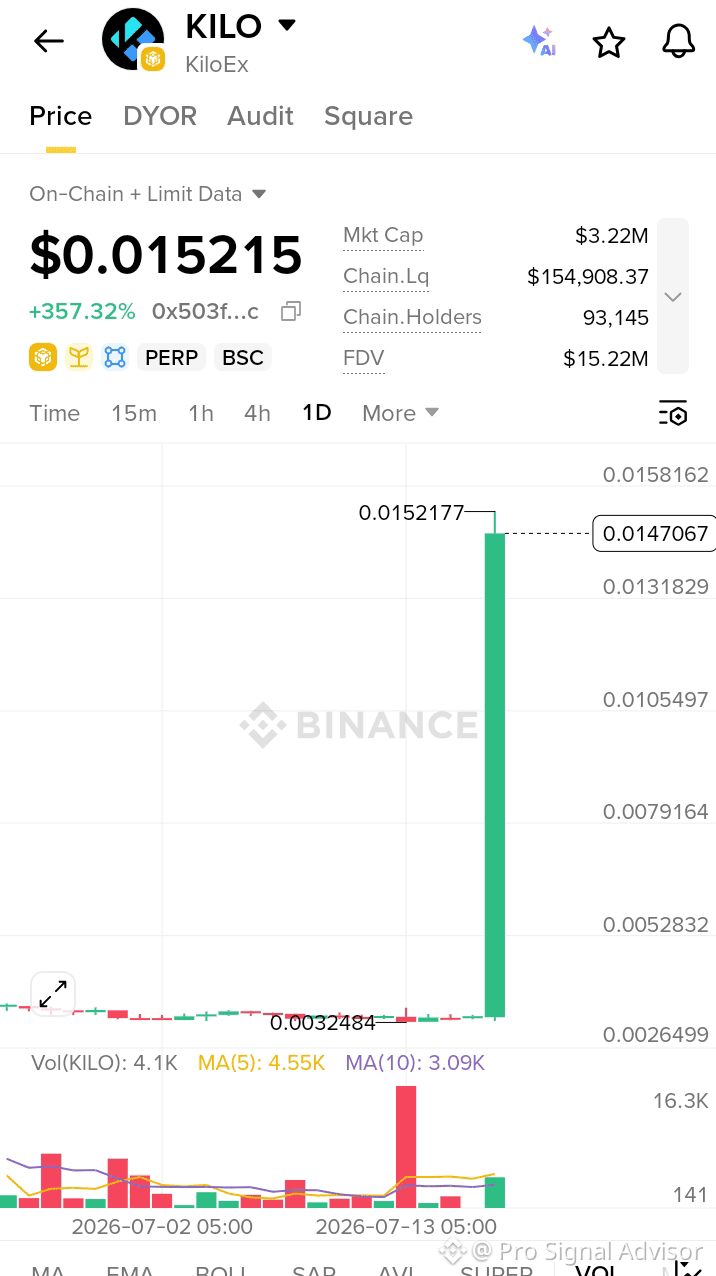Open the KILO token dropdown arrow
This screenshot has width=716, height=1276.
(287, 25)
